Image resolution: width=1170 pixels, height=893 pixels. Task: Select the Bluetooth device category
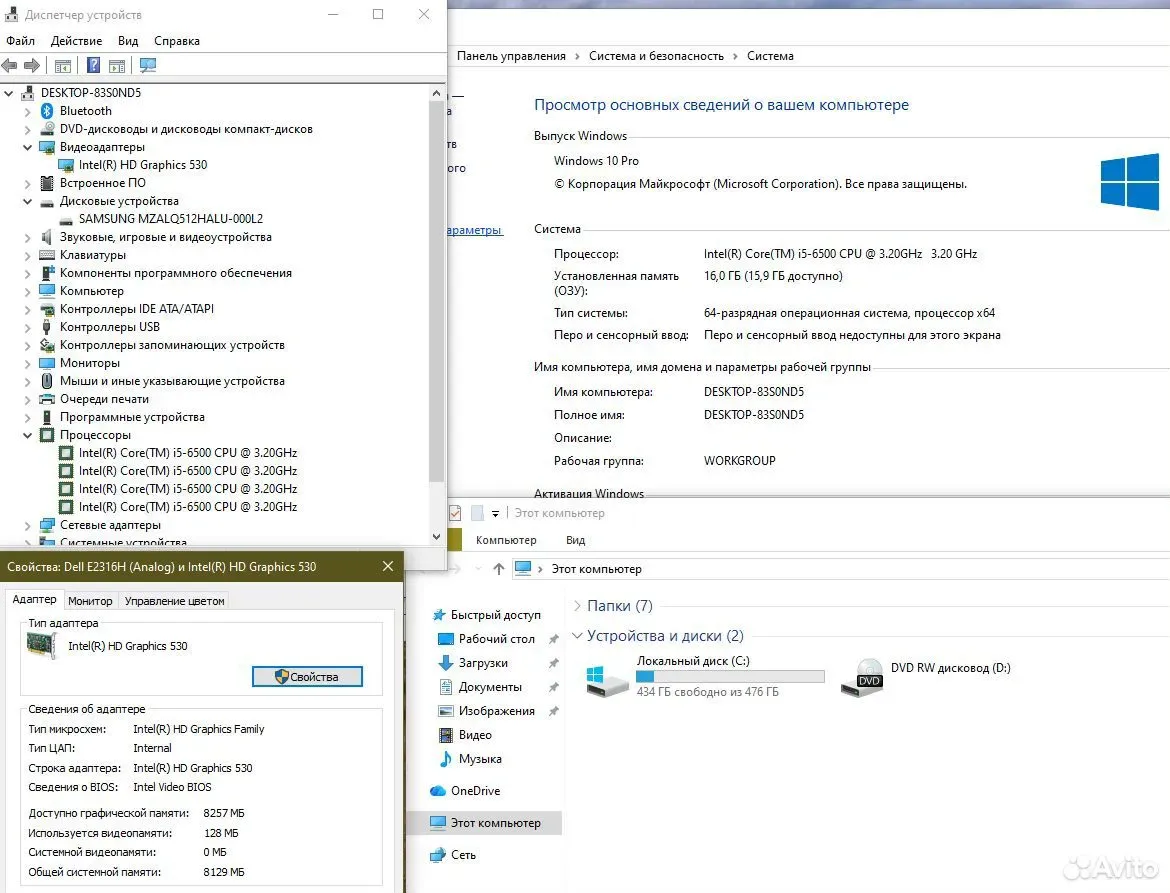point(85,110)
